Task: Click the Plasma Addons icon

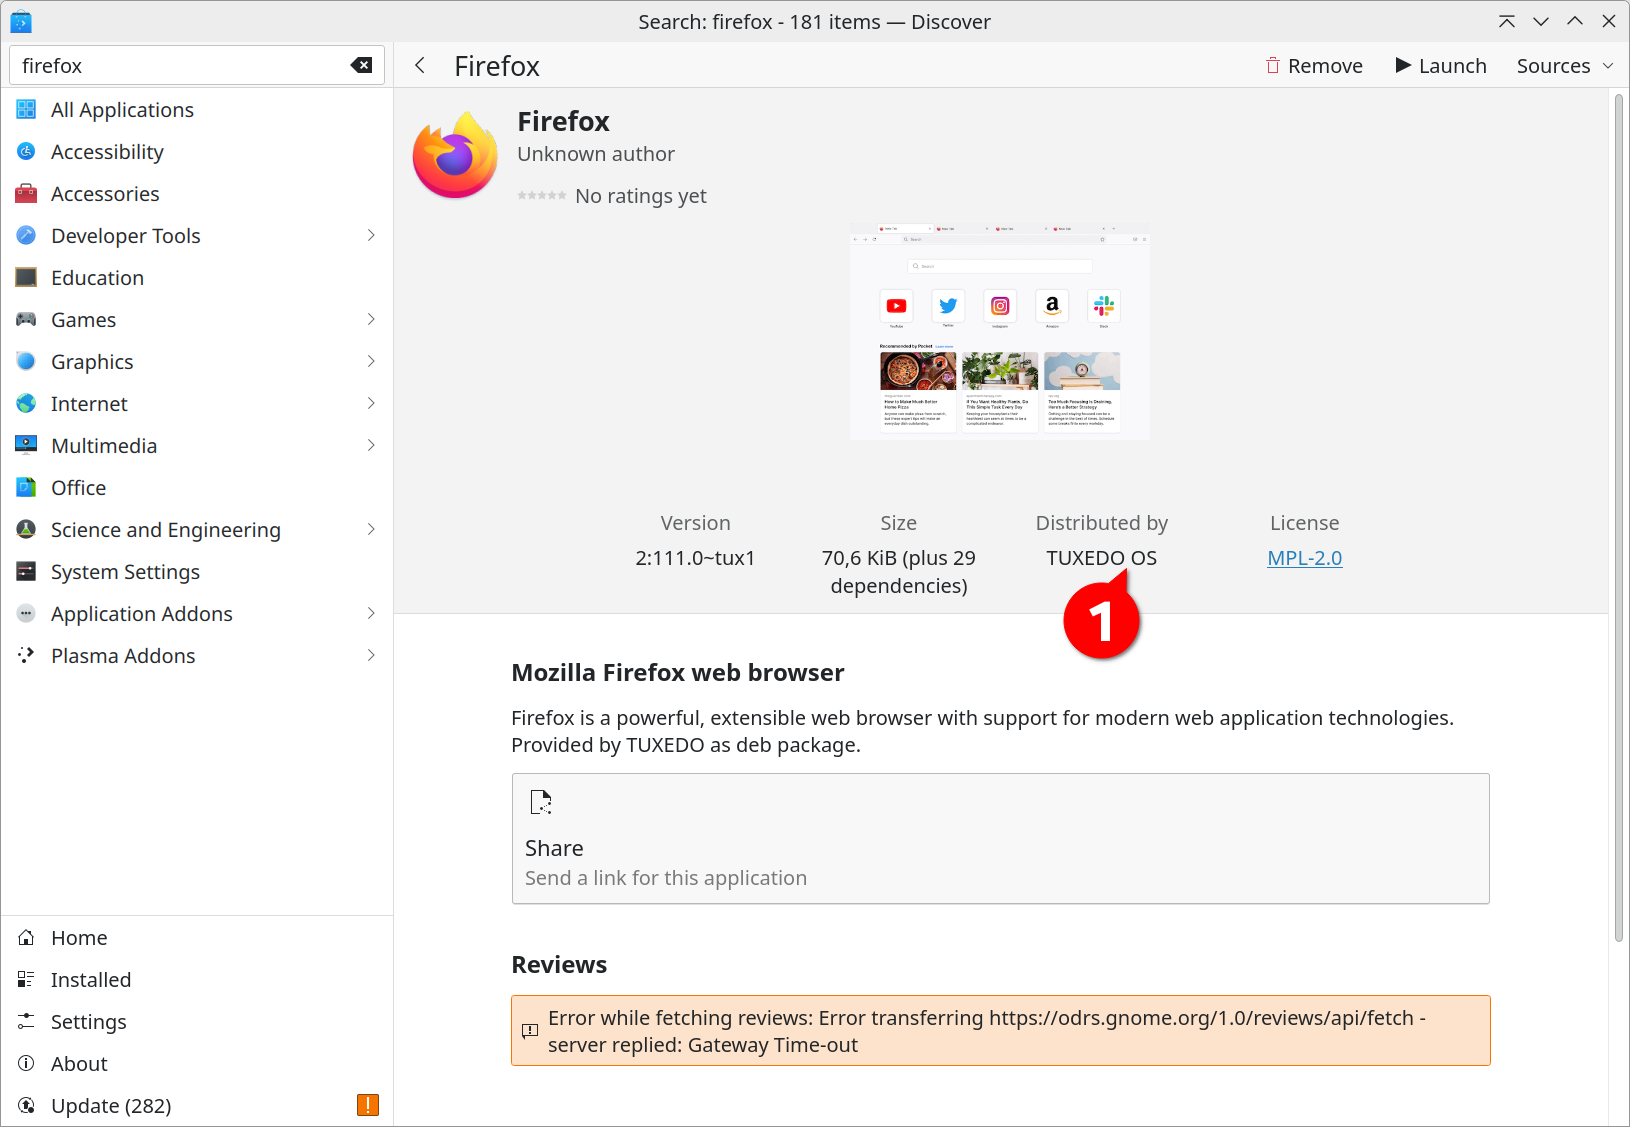Action: coord(26,656)
